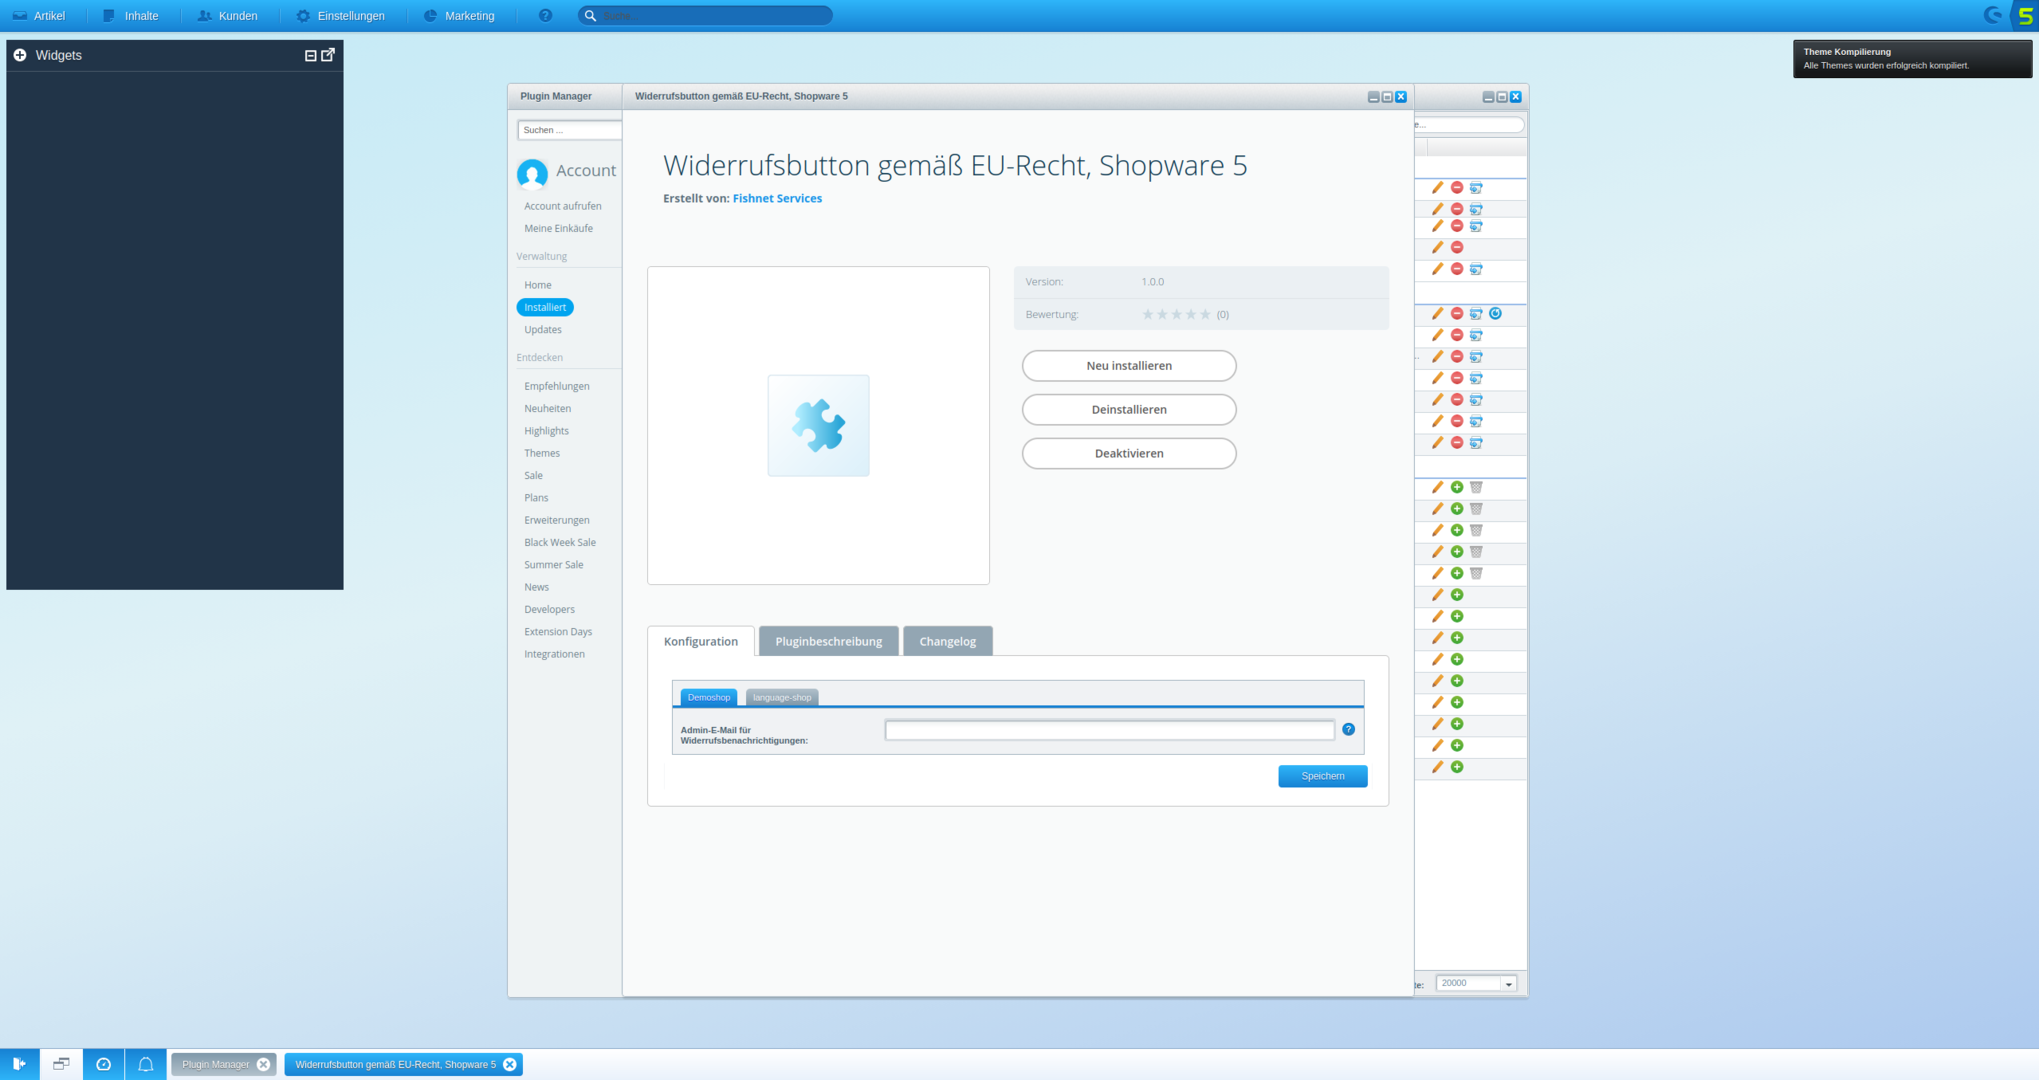The image size is (2039, 1080).
Task: Click the blue update icon in the background plugin list
Action: [x=1495, y=314]
